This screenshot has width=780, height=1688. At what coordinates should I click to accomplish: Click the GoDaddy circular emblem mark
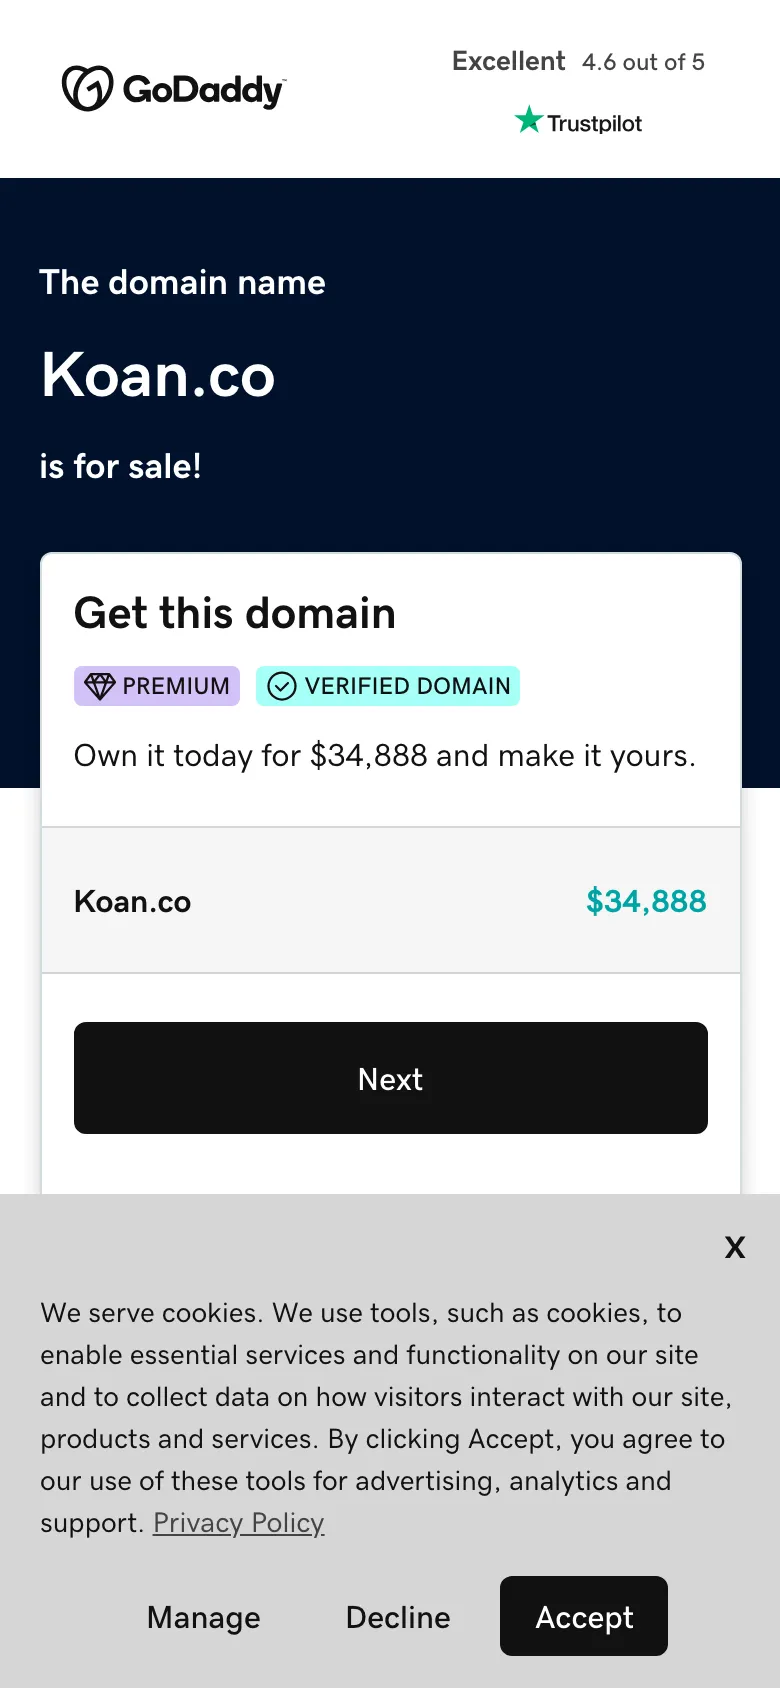(86, 89)
